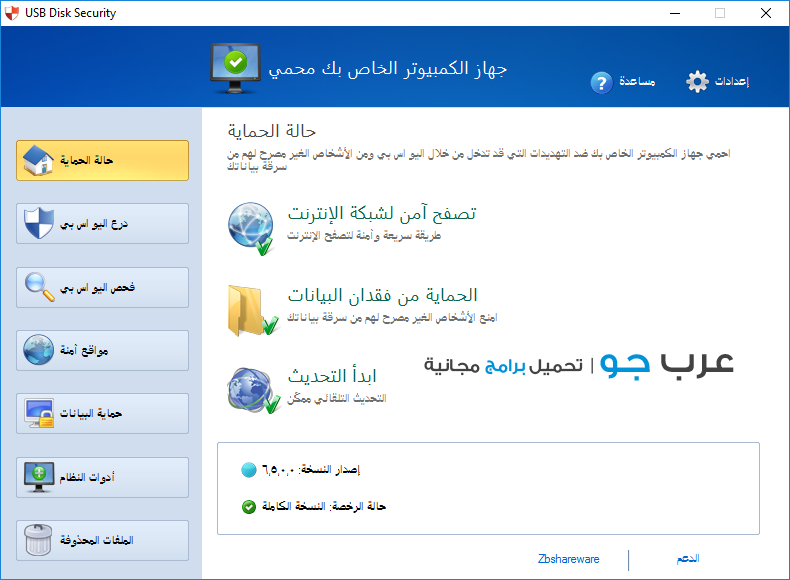This screenshot has height=580, width=790.
Task: Open the Zbshareware link
Action: (x=568, y=559)
